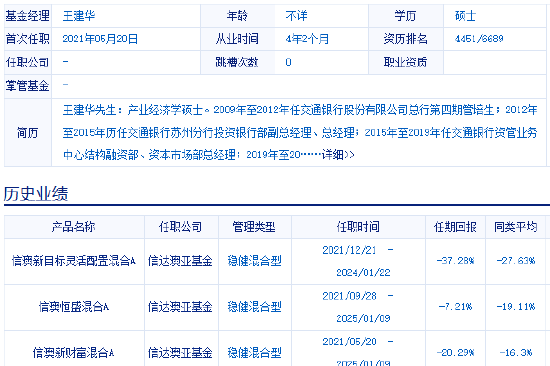Select the experience value 4年2个月

click(x=307, y=39)
